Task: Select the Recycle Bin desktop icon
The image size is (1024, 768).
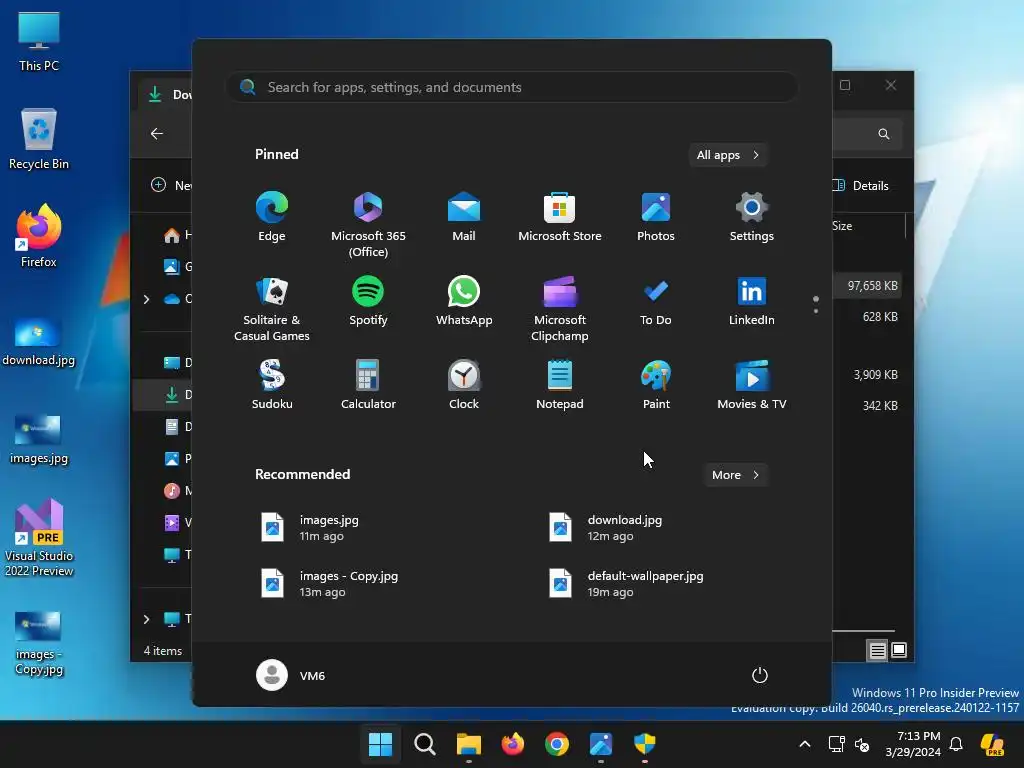Action: (x=39, y=140)
